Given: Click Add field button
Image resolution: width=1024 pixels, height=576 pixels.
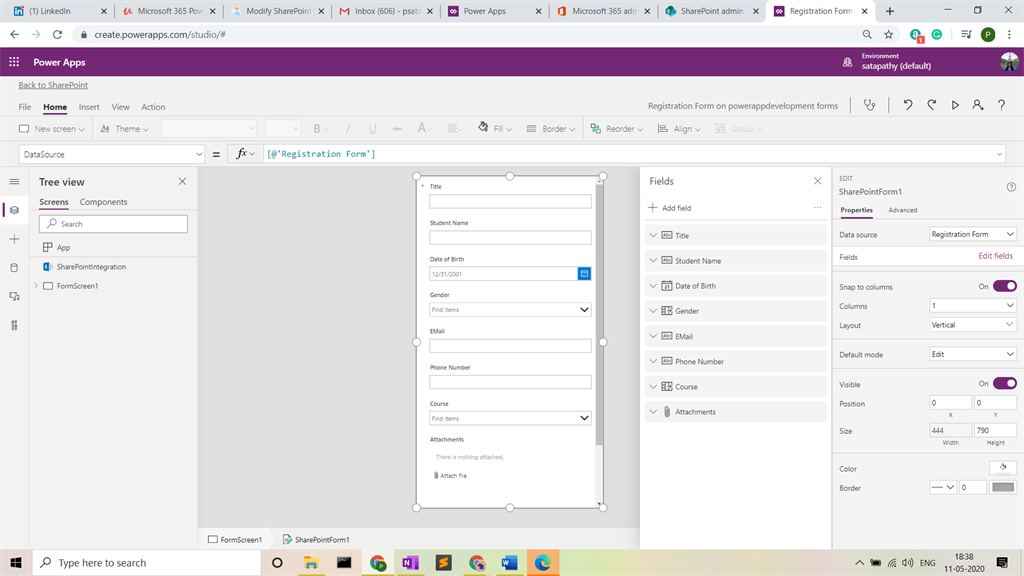Looking at the screenshot, I should pos(670,208).
